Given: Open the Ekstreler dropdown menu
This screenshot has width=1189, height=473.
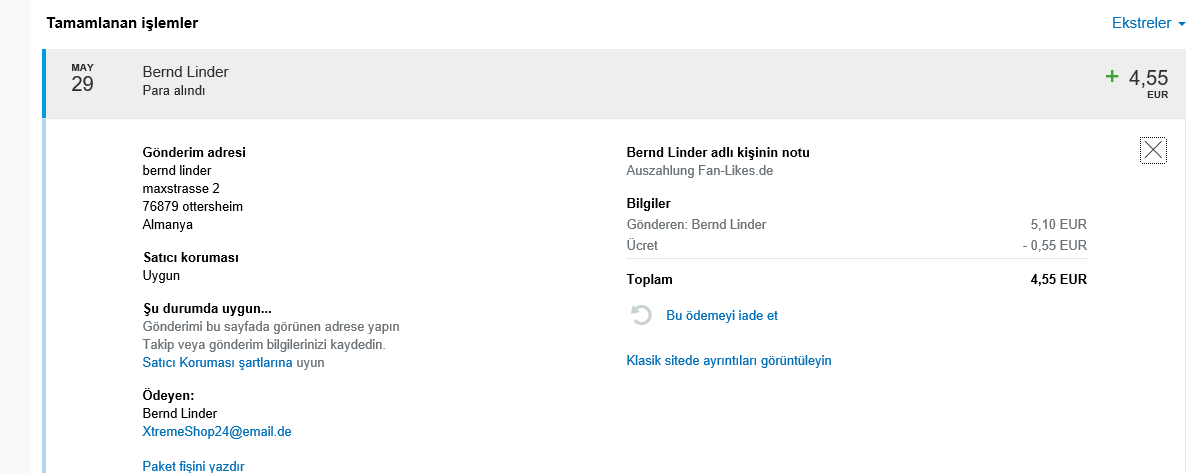Looking at the screenshot, I should click(1141, 22).
